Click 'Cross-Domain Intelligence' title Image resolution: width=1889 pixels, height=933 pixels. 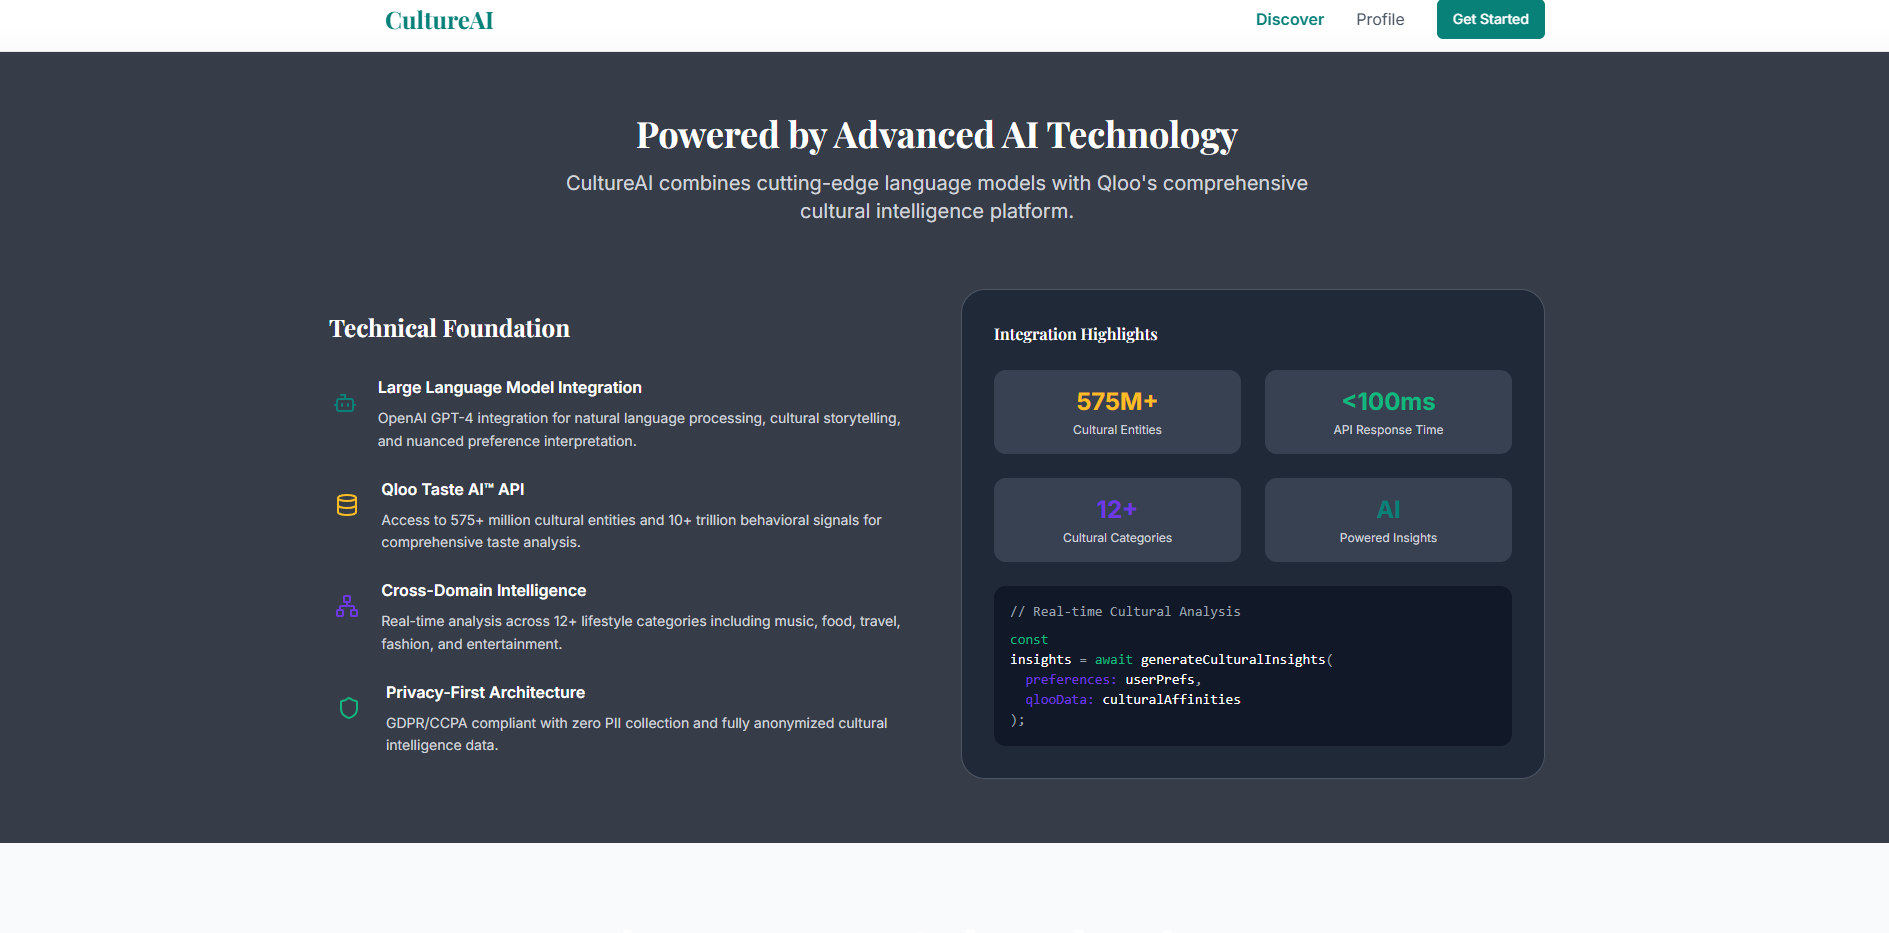coord(484,590)
